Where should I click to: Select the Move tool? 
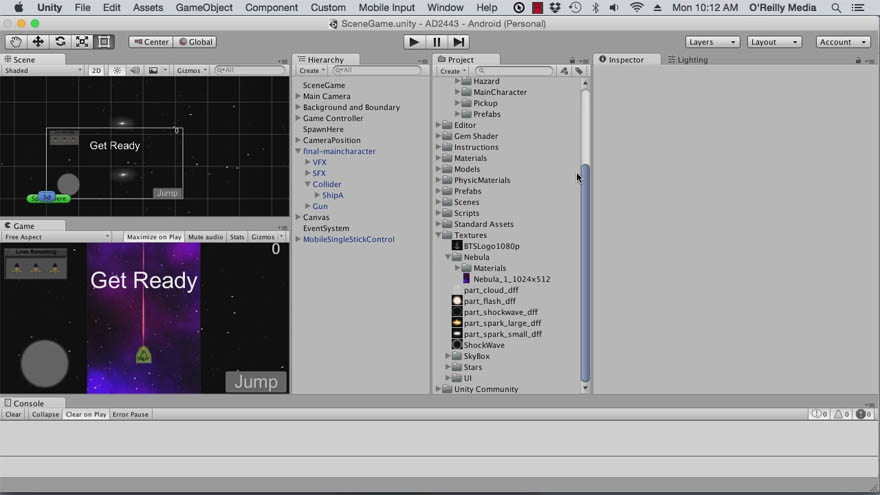[x=38, y=42]
